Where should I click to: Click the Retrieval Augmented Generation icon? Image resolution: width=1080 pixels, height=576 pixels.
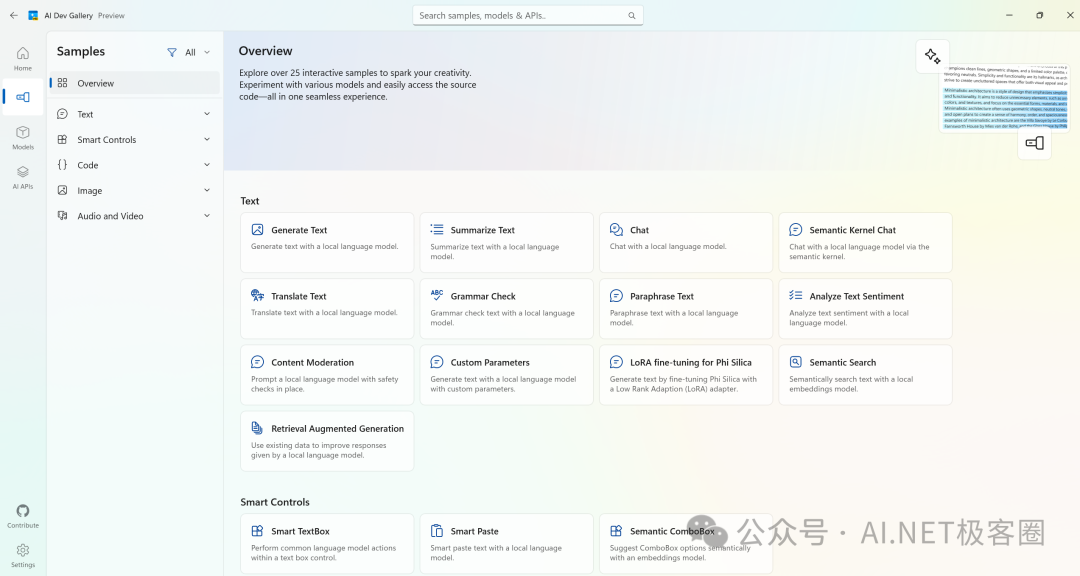coord(257,428)
